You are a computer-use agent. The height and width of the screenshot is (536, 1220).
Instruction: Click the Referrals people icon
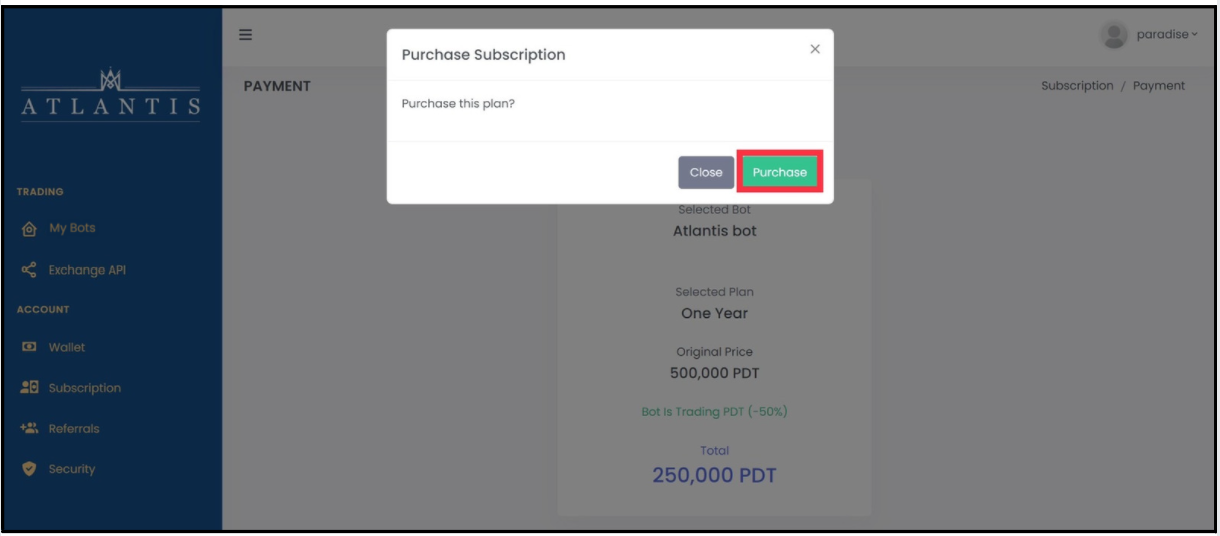[x=28, y=428]
